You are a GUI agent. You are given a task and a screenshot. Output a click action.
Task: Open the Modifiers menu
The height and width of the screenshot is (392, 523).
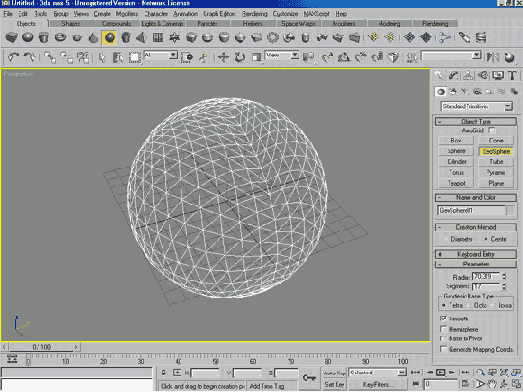pyautogui.click(x=127, y=14)
